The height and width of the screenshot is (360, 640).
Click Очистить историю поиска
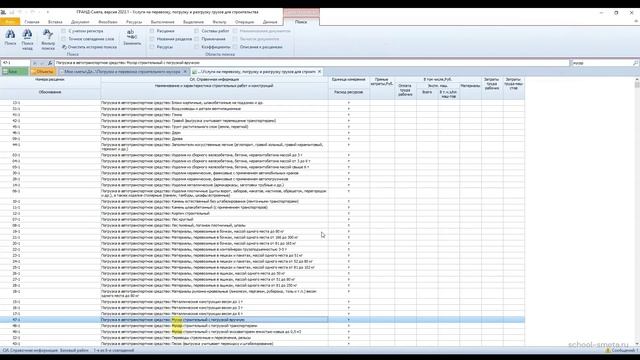89,47
